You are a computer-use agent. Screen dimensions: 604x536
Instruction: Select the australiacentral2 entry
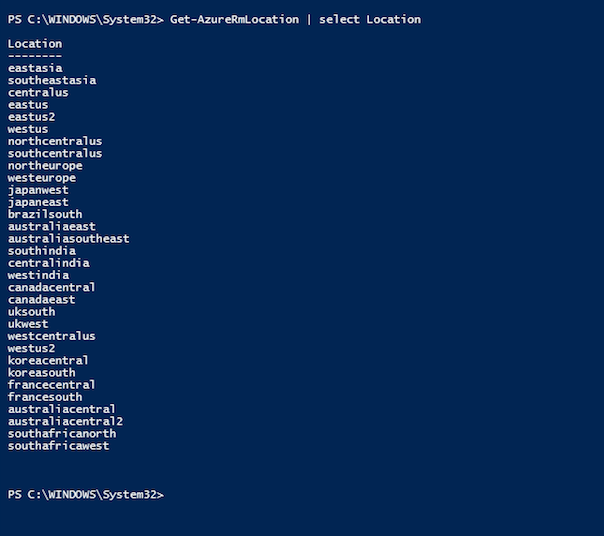[65, 421]
